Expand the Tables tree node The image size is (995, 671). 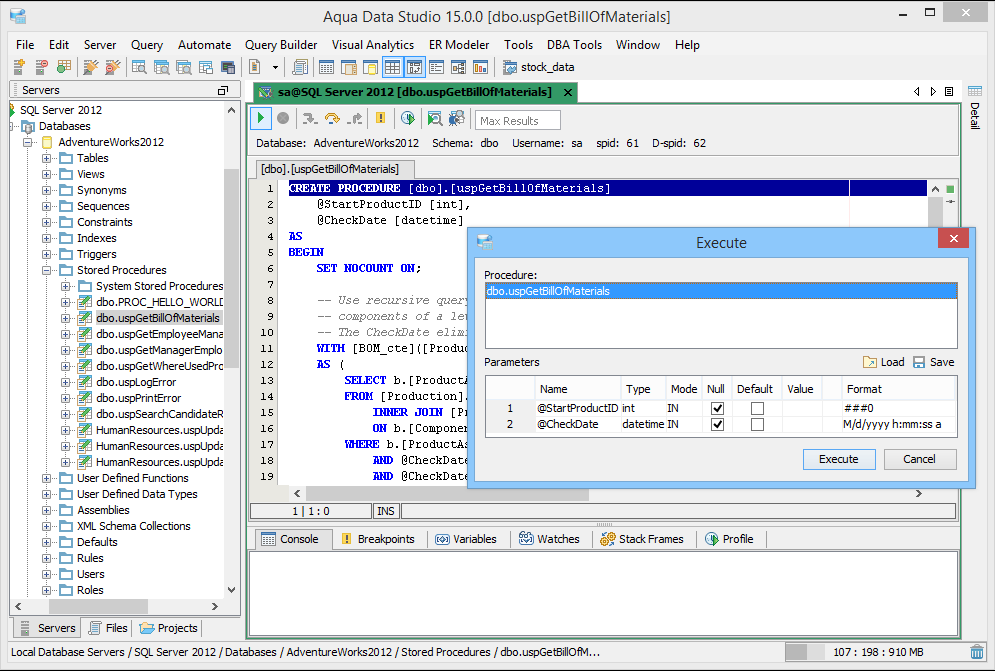pyautogui.click(x=47, y=158)
